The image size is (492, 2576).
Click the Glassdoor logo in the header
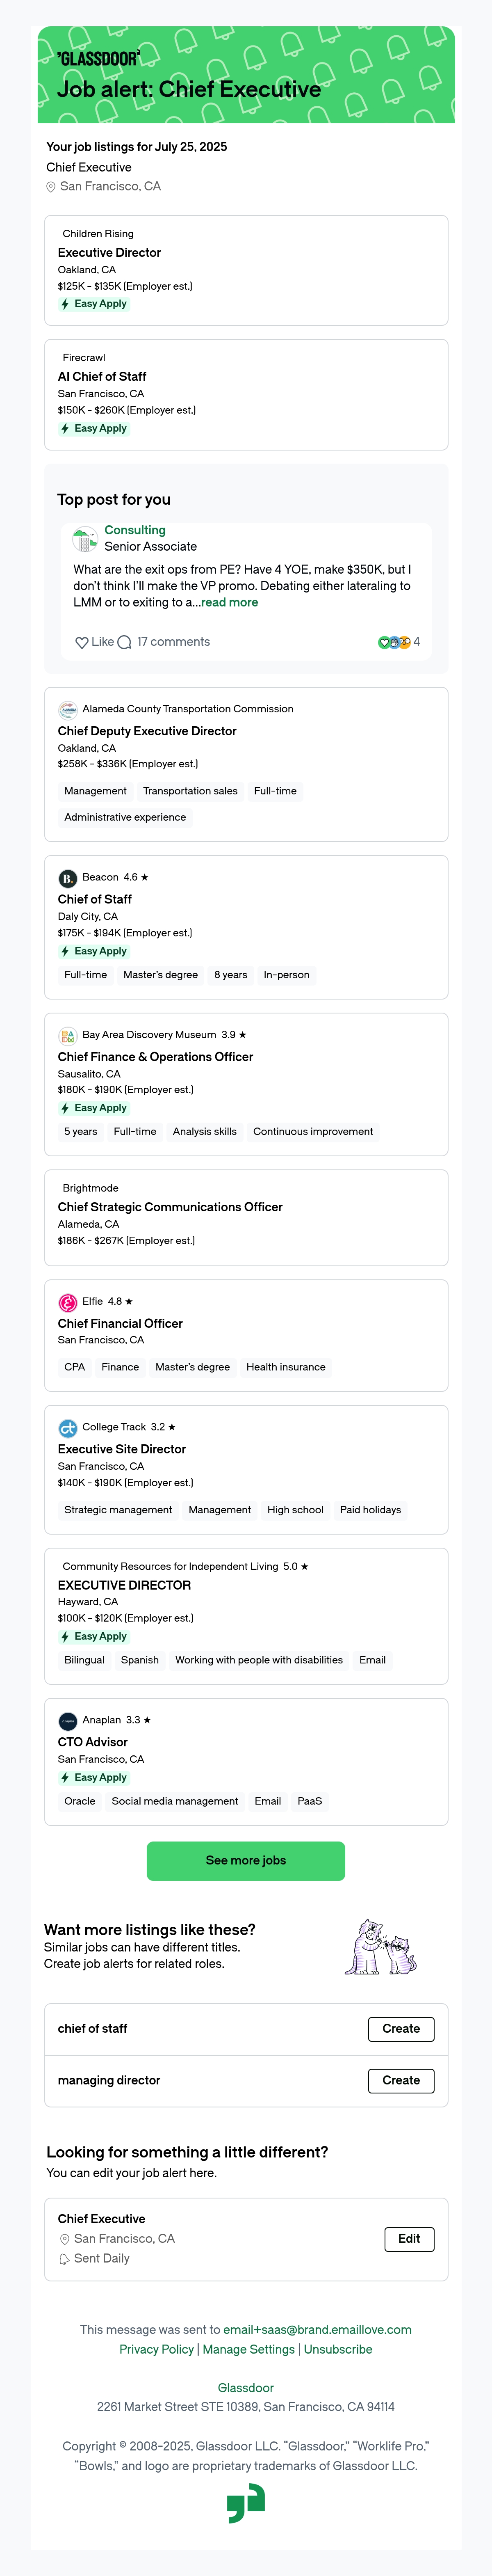coord(98,58)
